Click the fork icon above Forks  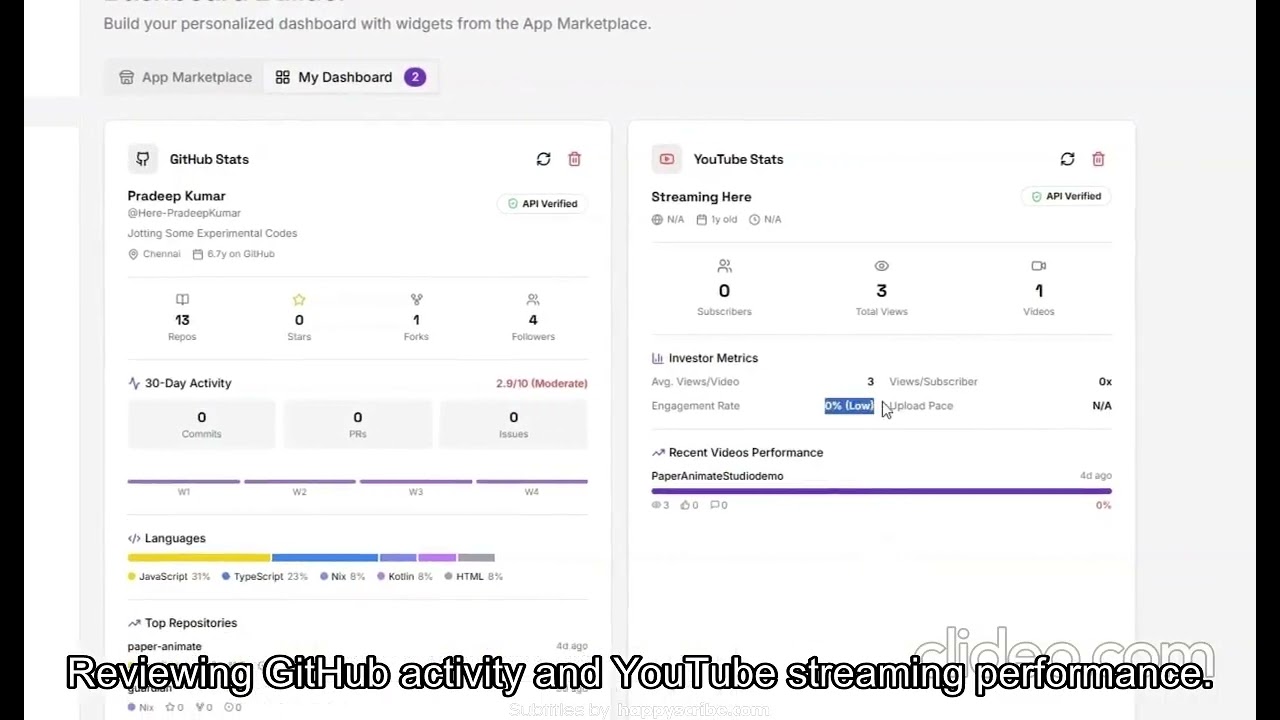click(x=416, y=299)
